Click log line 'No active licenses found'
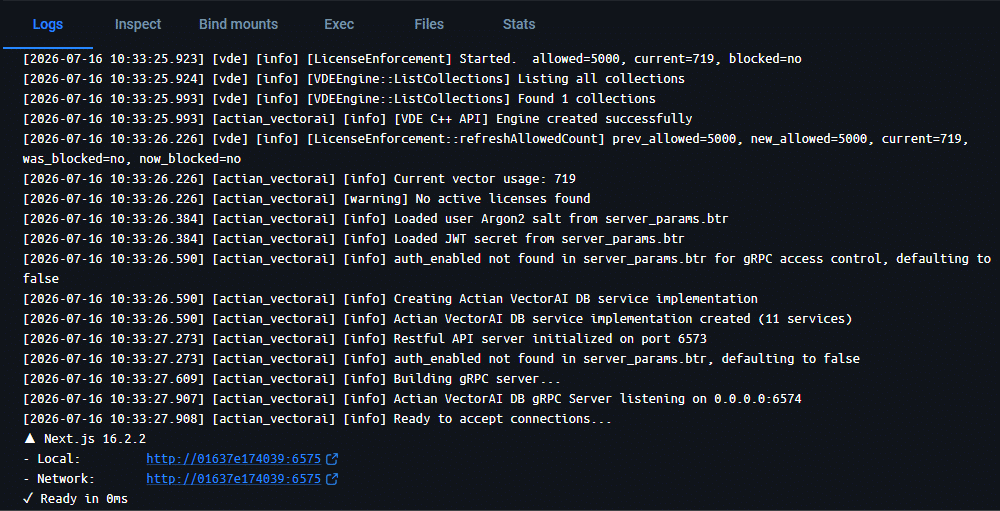 pyautogui.click(x=307, y=199)
